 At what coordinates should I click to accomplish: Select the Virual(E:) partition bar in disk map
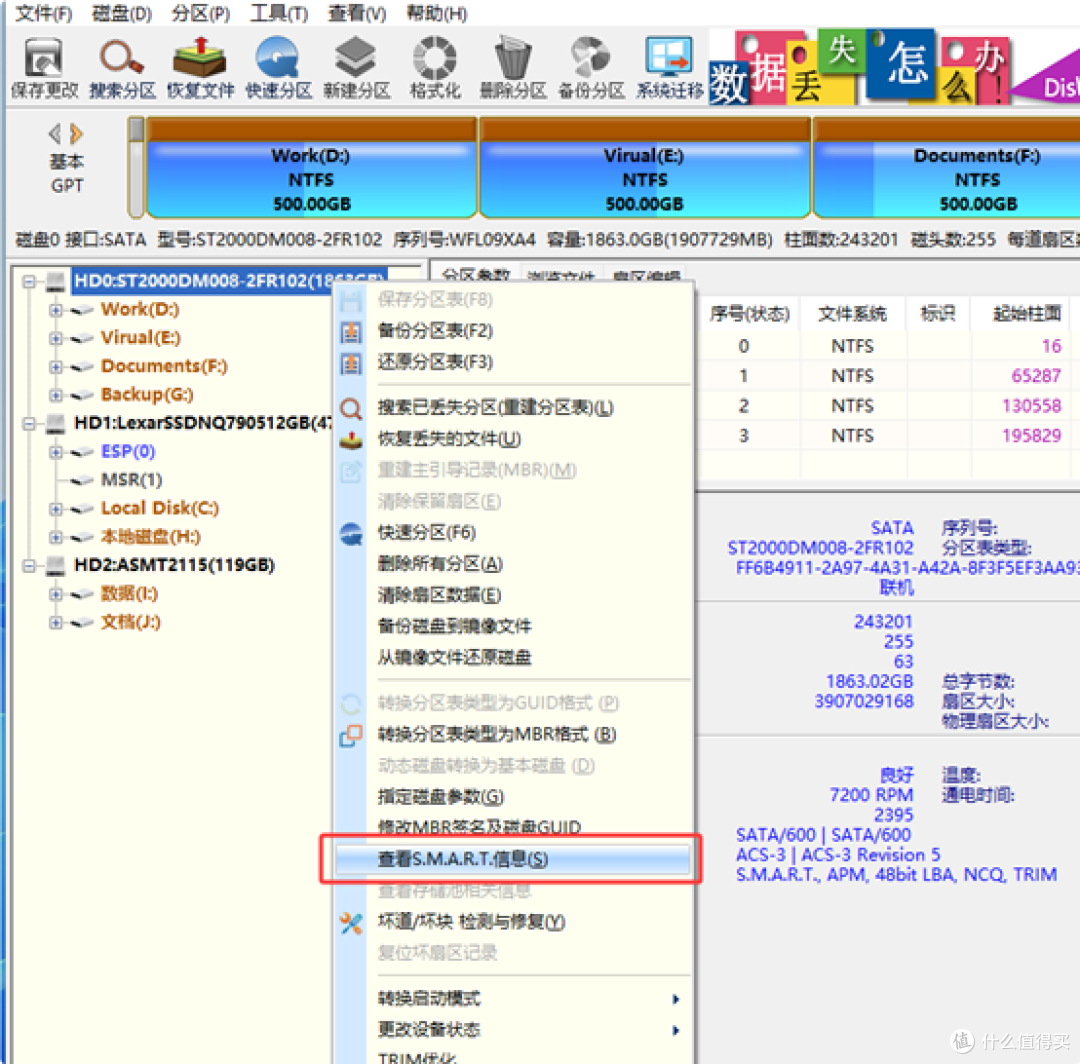pos(645,167)
